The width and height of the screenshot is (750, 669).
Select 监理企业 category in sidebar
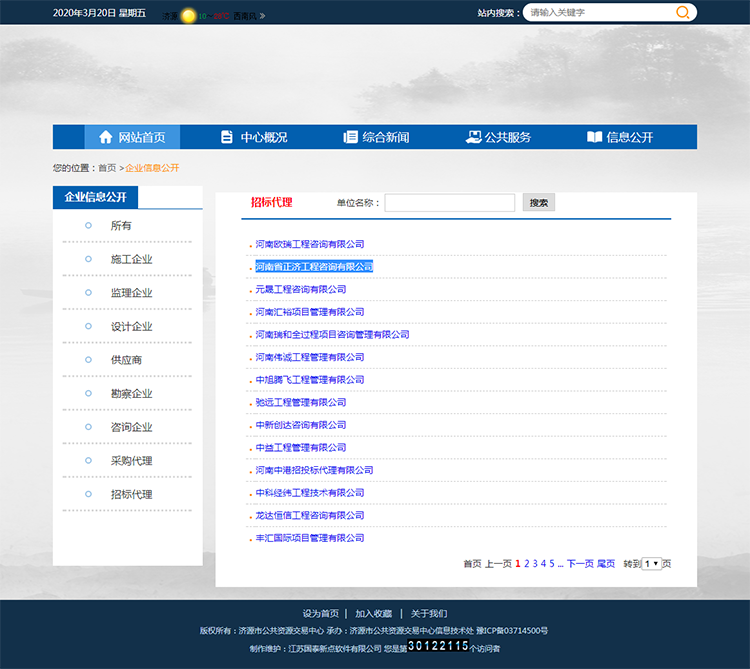(x=131, y=293)
